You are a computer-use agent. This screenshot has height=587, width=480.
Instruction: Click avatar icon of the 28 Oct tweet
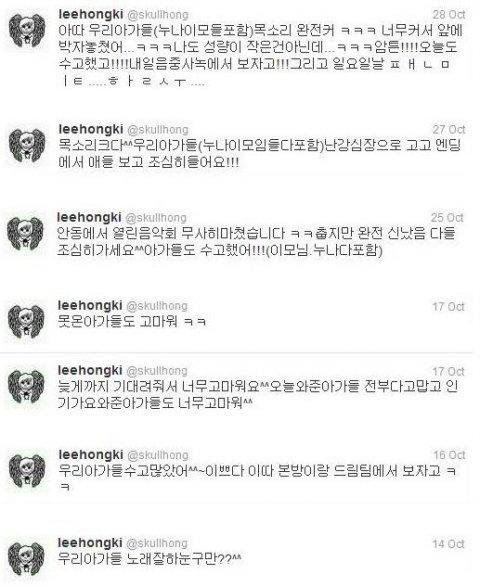[x=27, y=31]
